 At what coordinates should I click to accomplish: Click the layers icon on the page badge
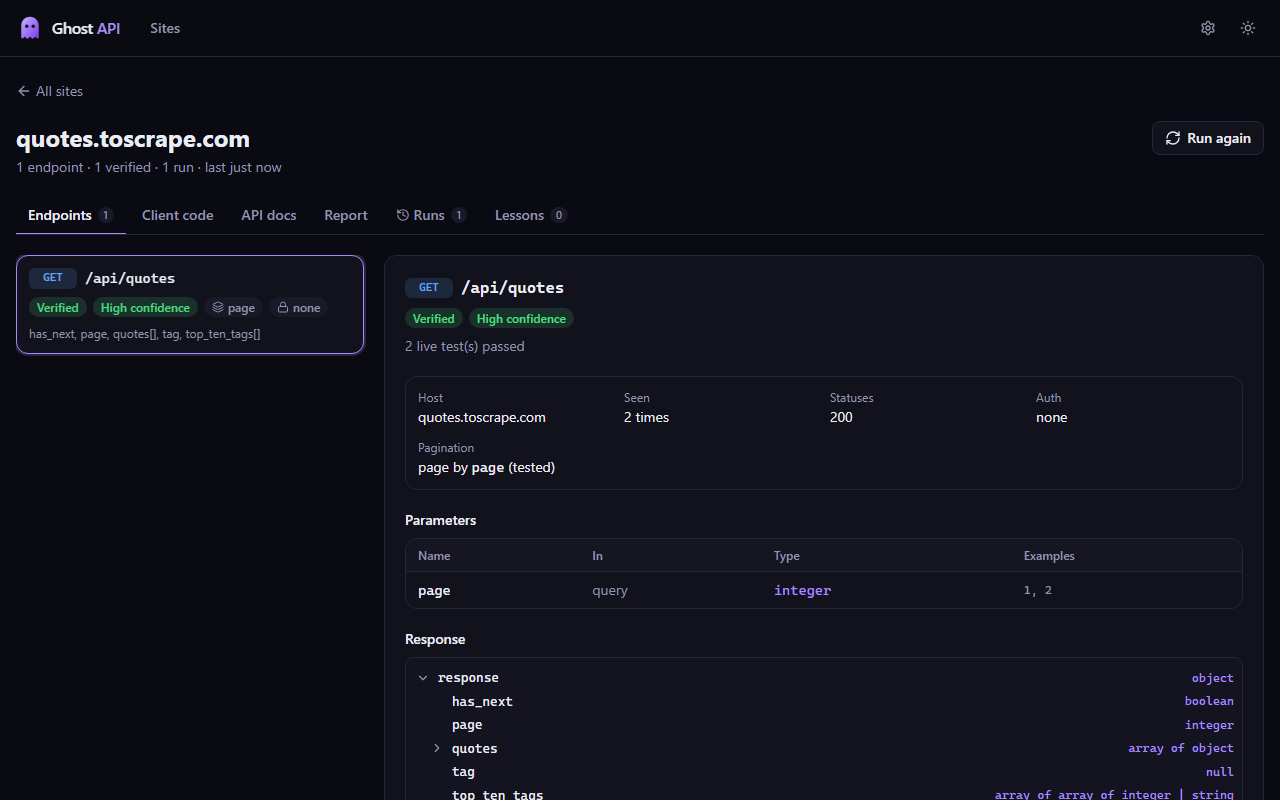click(x=218, y=308)
